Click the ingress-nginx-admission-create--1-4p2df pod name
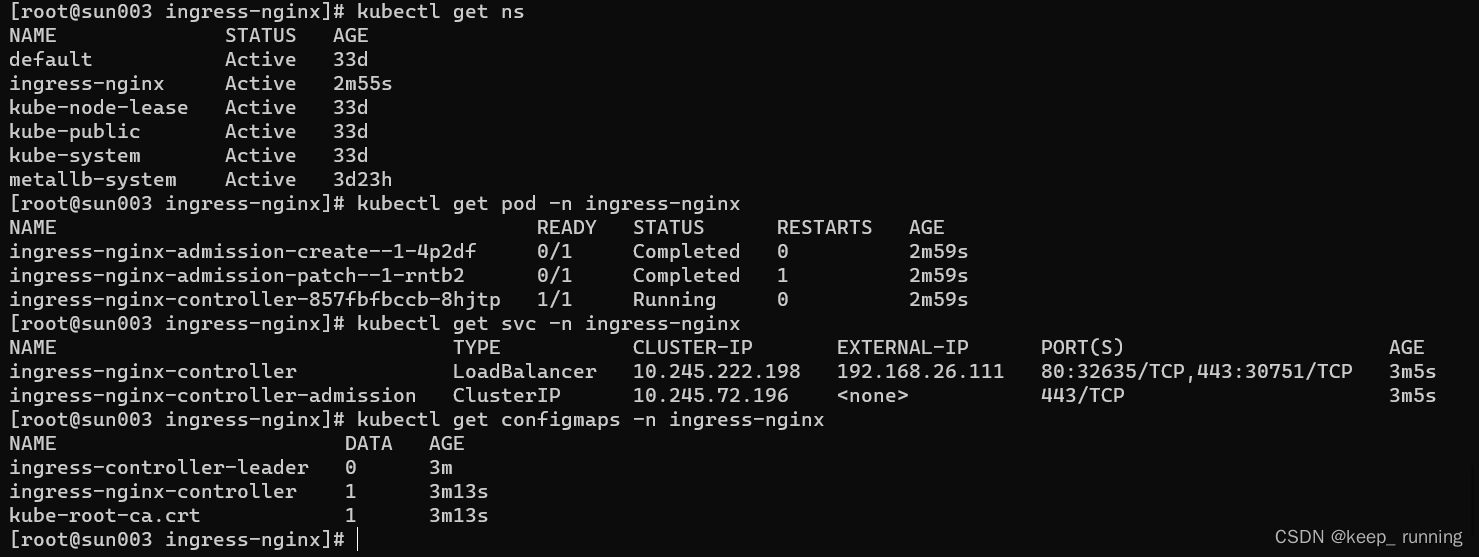1479x557 pixels. tap(243, 252)
